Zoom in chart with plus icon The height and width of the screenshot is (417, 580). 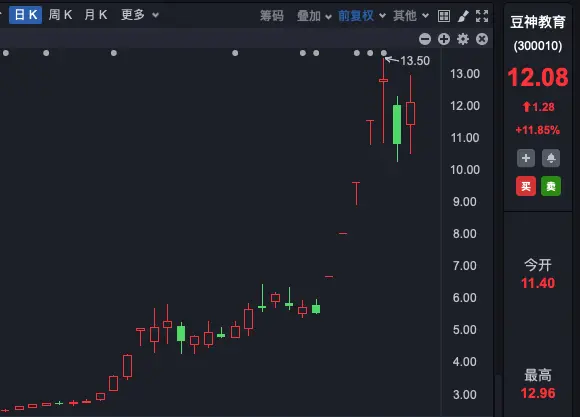444,39
